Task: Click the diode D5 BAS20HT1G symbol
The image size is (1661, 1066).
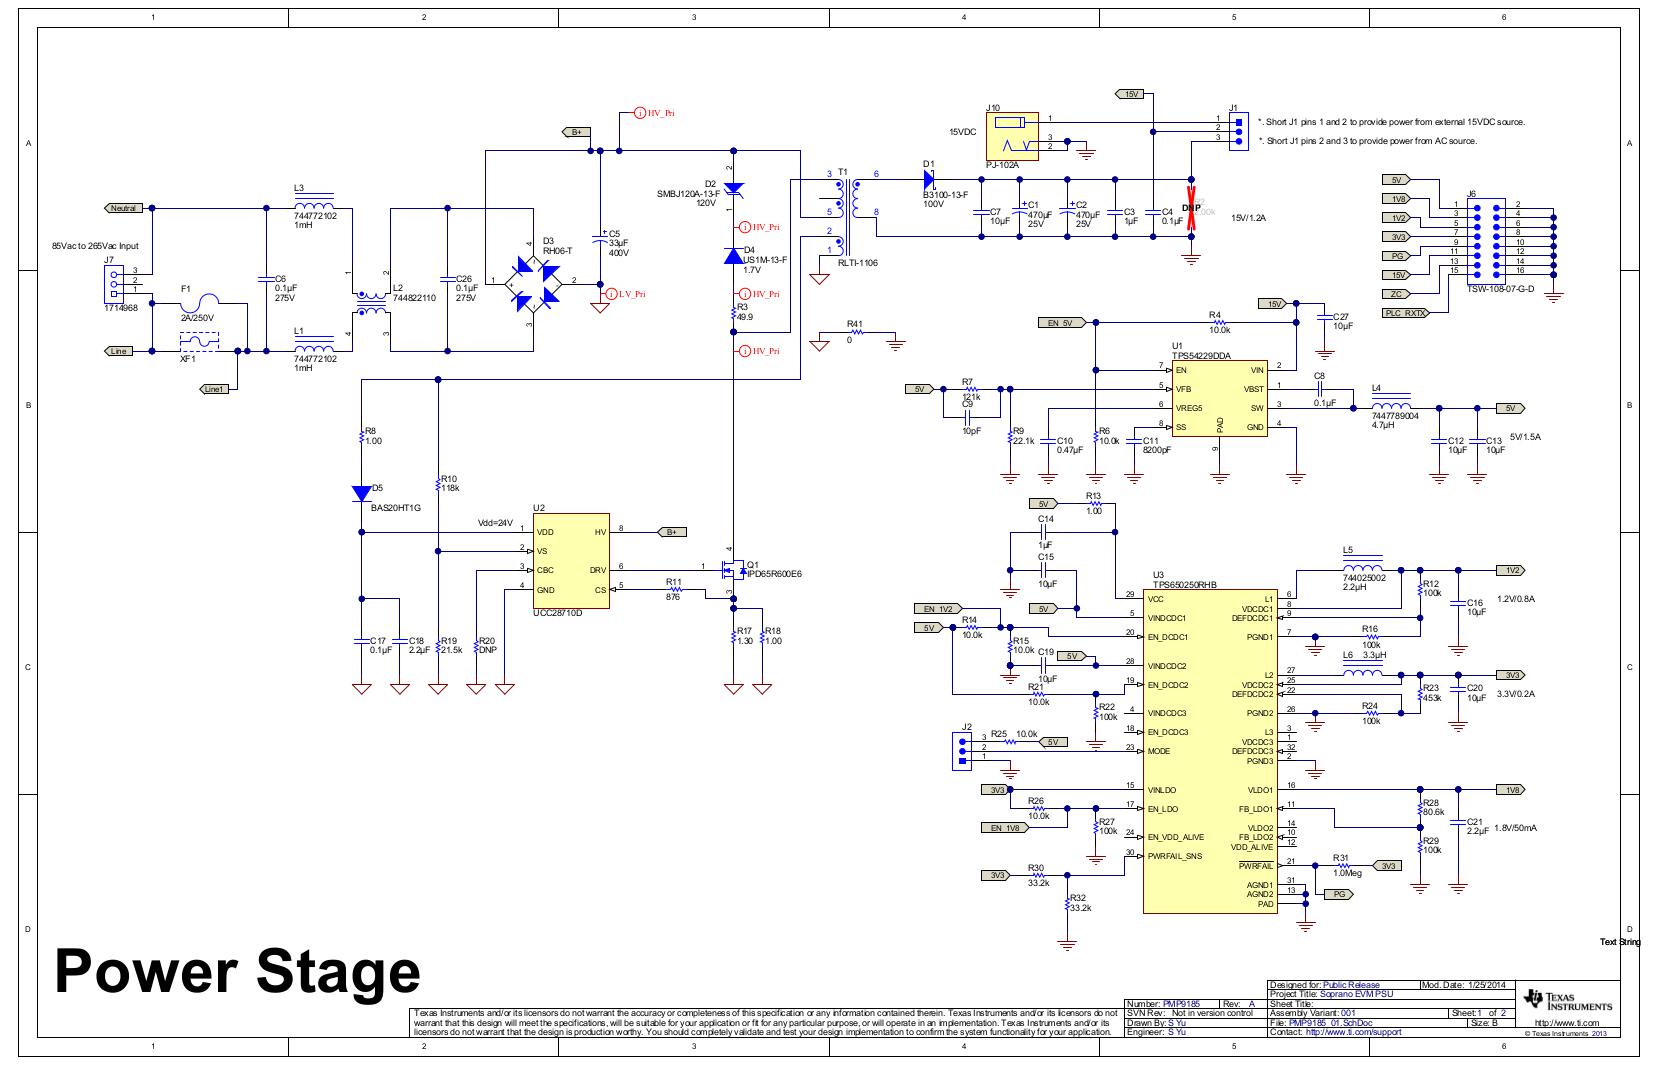Action: [x=361, y=493]
